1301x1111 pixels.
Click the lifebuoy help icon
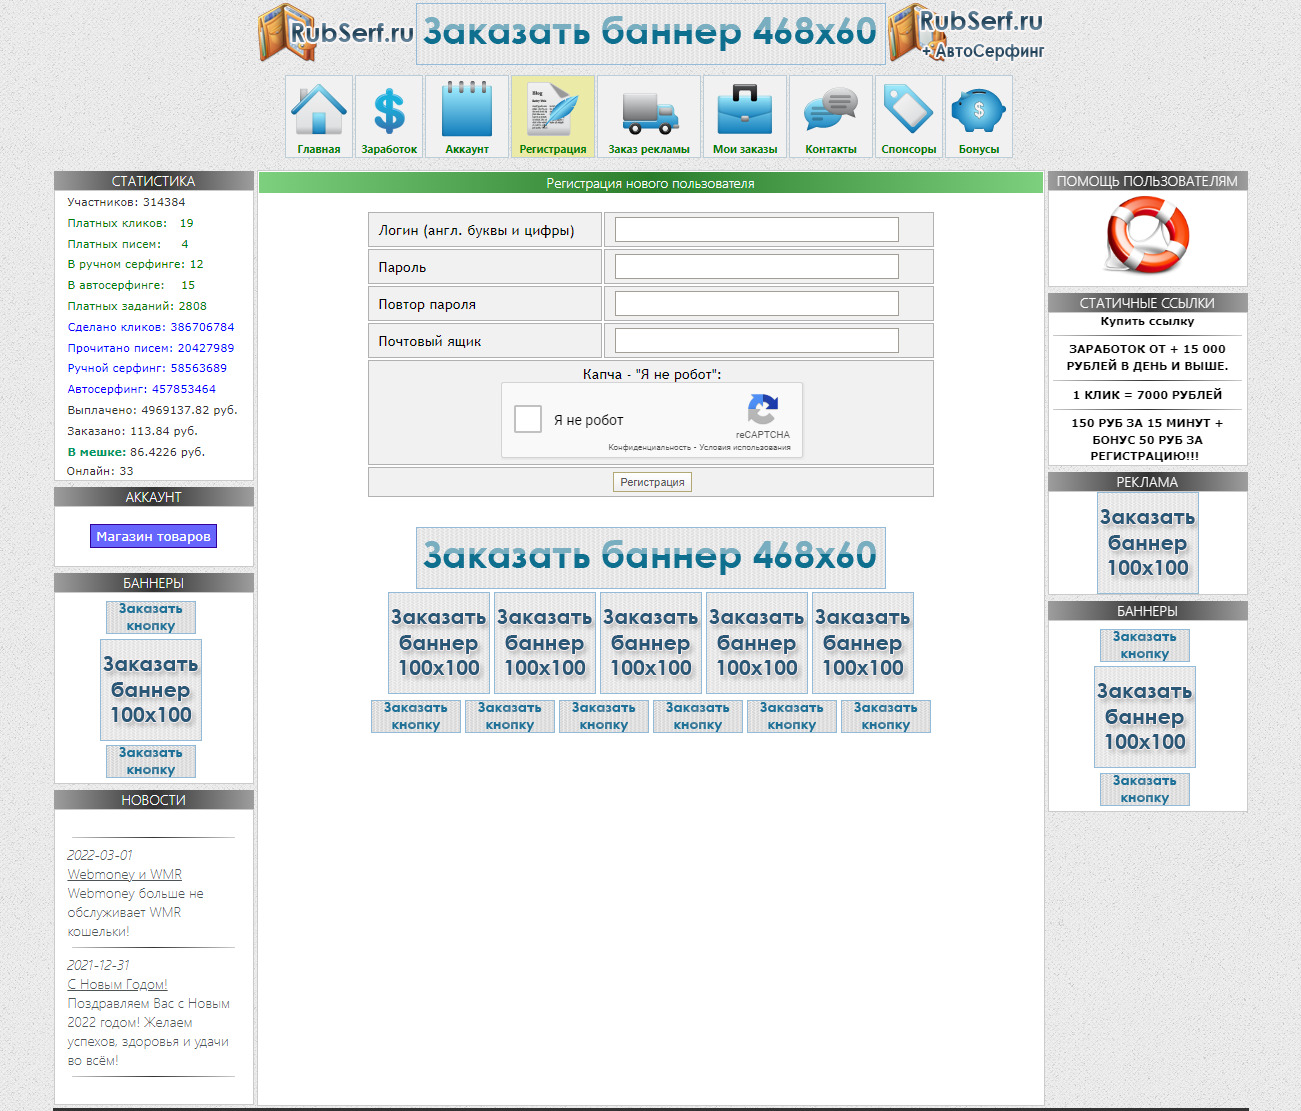point(1147,235)
